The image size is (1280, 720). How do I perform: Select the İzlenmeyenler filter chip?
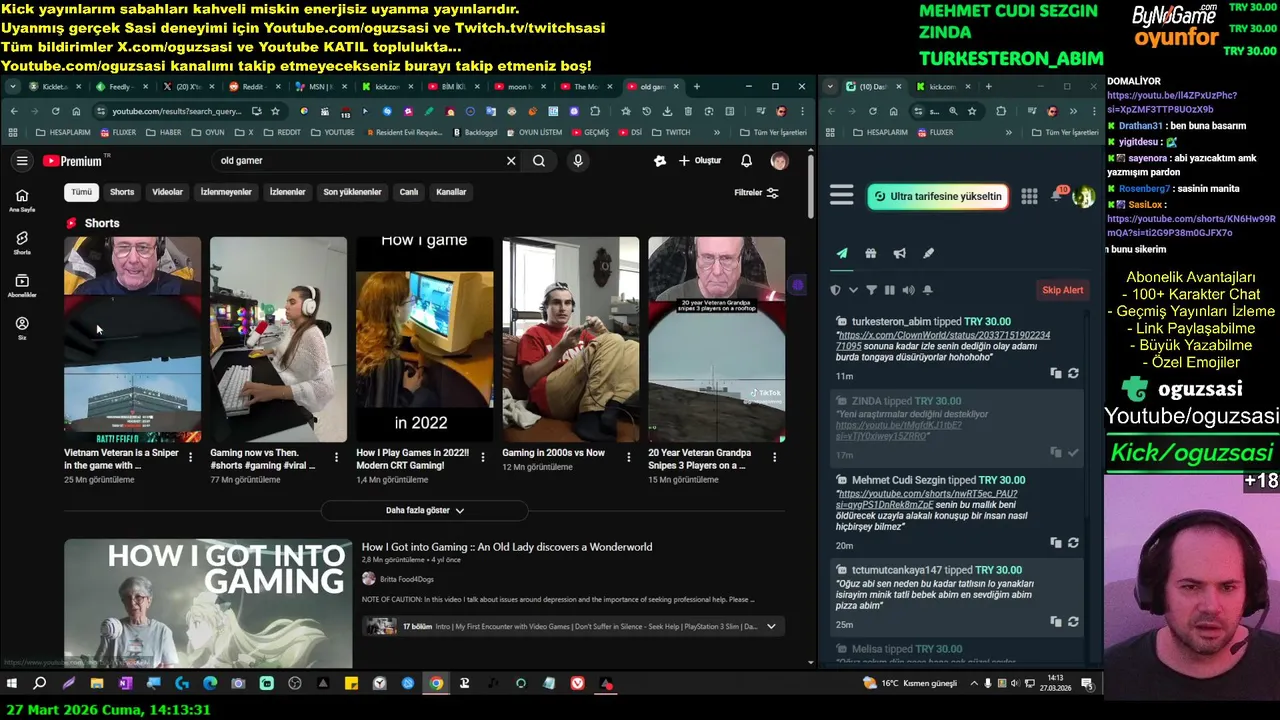[x=226, y=192]
